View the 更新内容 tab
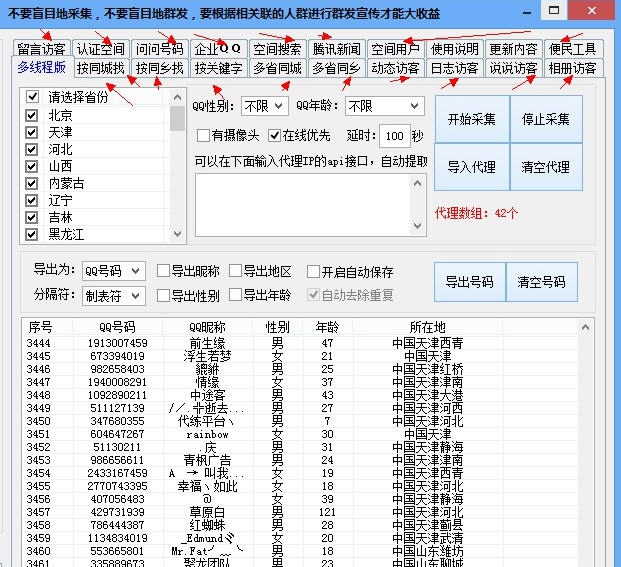This screenshot has width=621, height=567. click(x=513, y=49)
